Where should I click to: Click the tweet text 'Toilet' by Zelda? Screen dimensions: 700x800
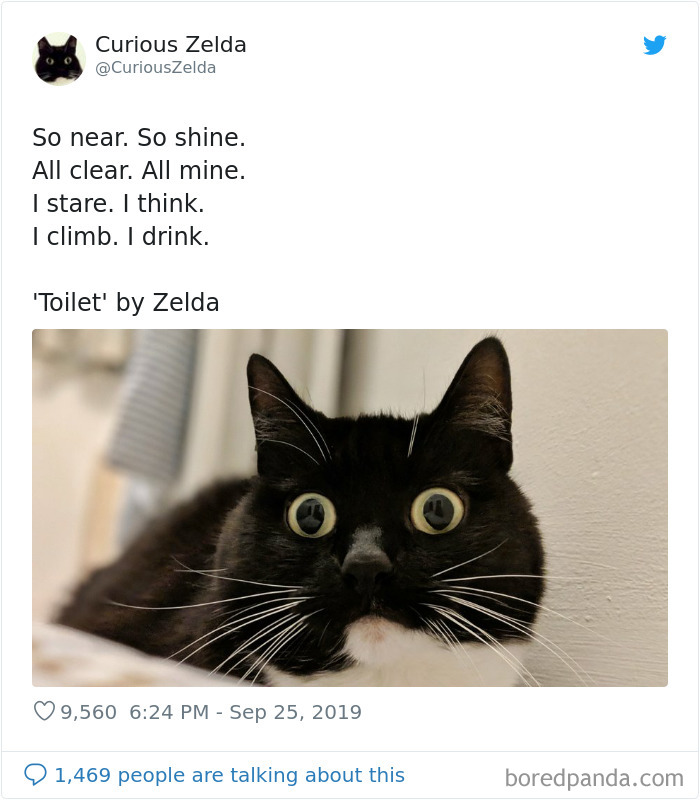[125, 301]
